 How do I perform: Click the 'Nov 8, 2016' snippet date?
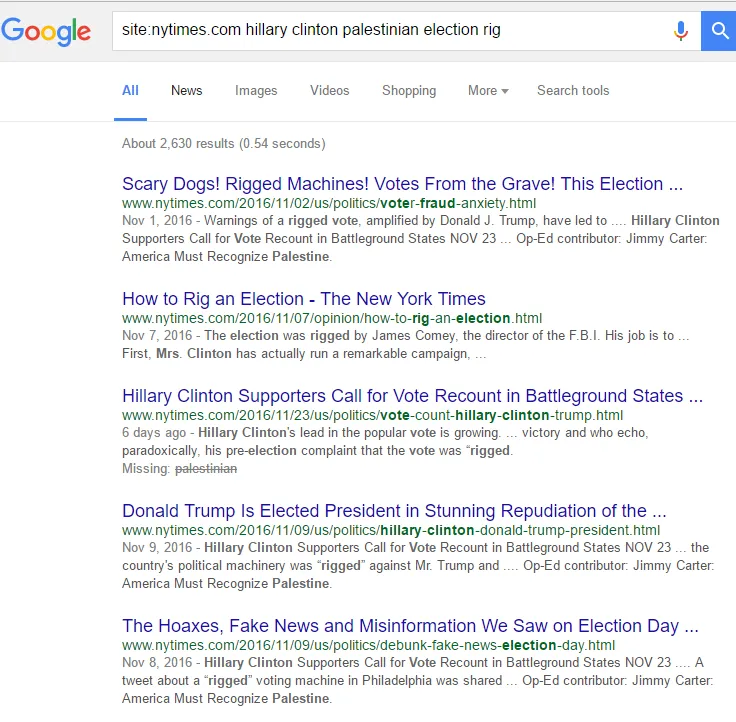pyautogui.click(x=157, y=663)
